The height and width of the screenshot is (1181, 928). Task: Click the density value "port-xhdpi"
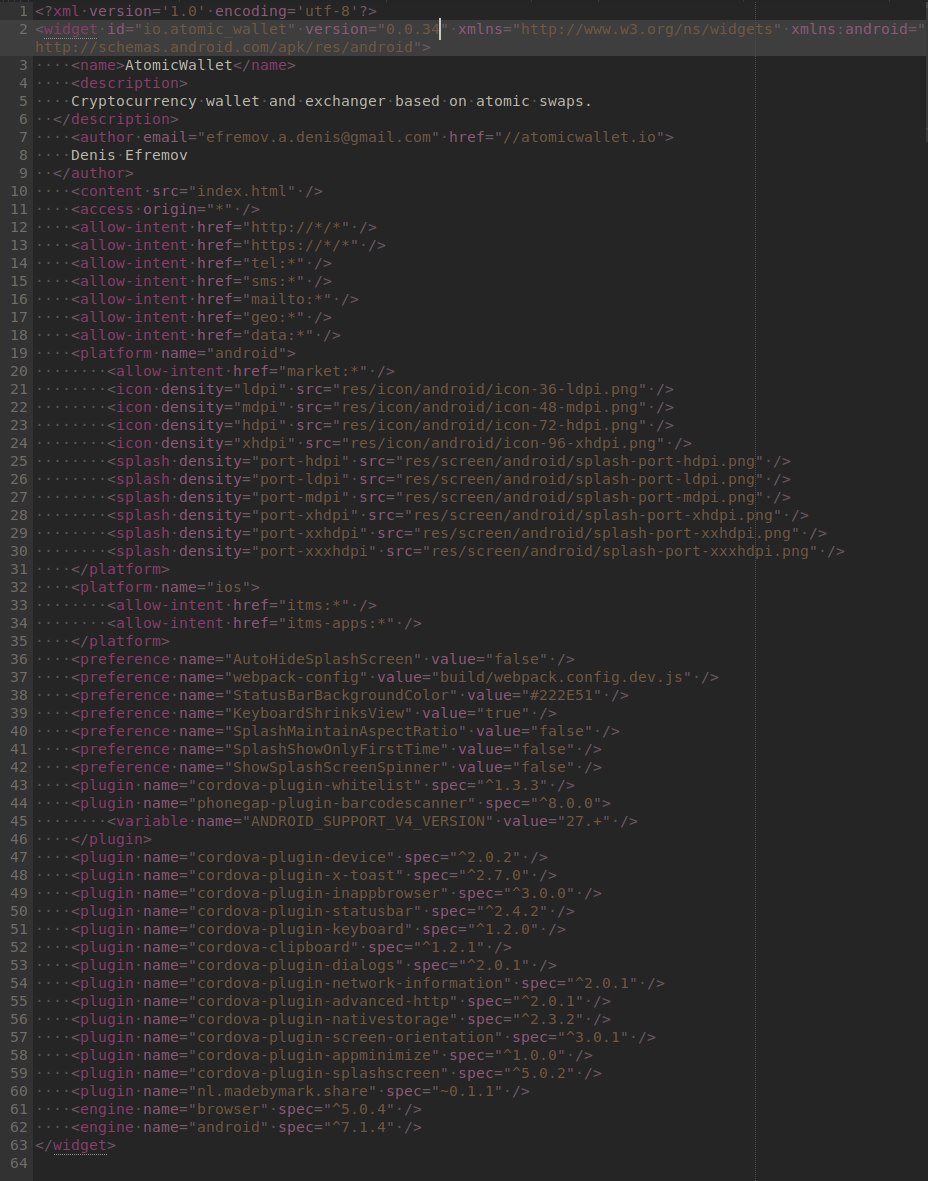click(305, 517)
